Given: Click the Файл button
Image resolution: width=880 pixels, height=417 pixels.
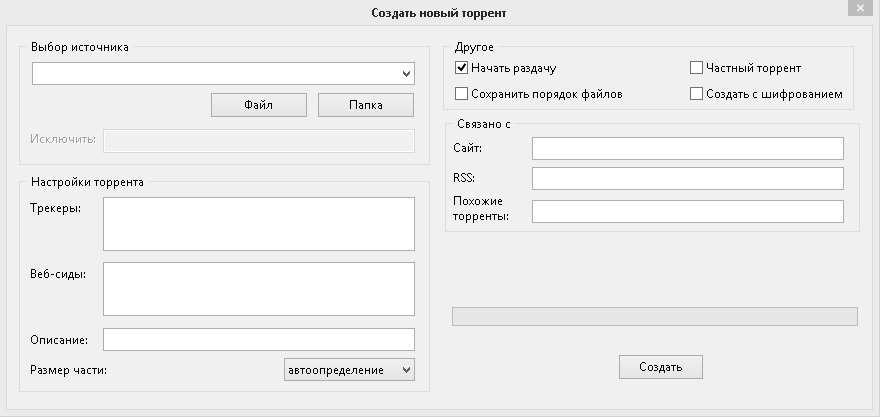Looking at the screenshot, I should click(x=259, y=105).
